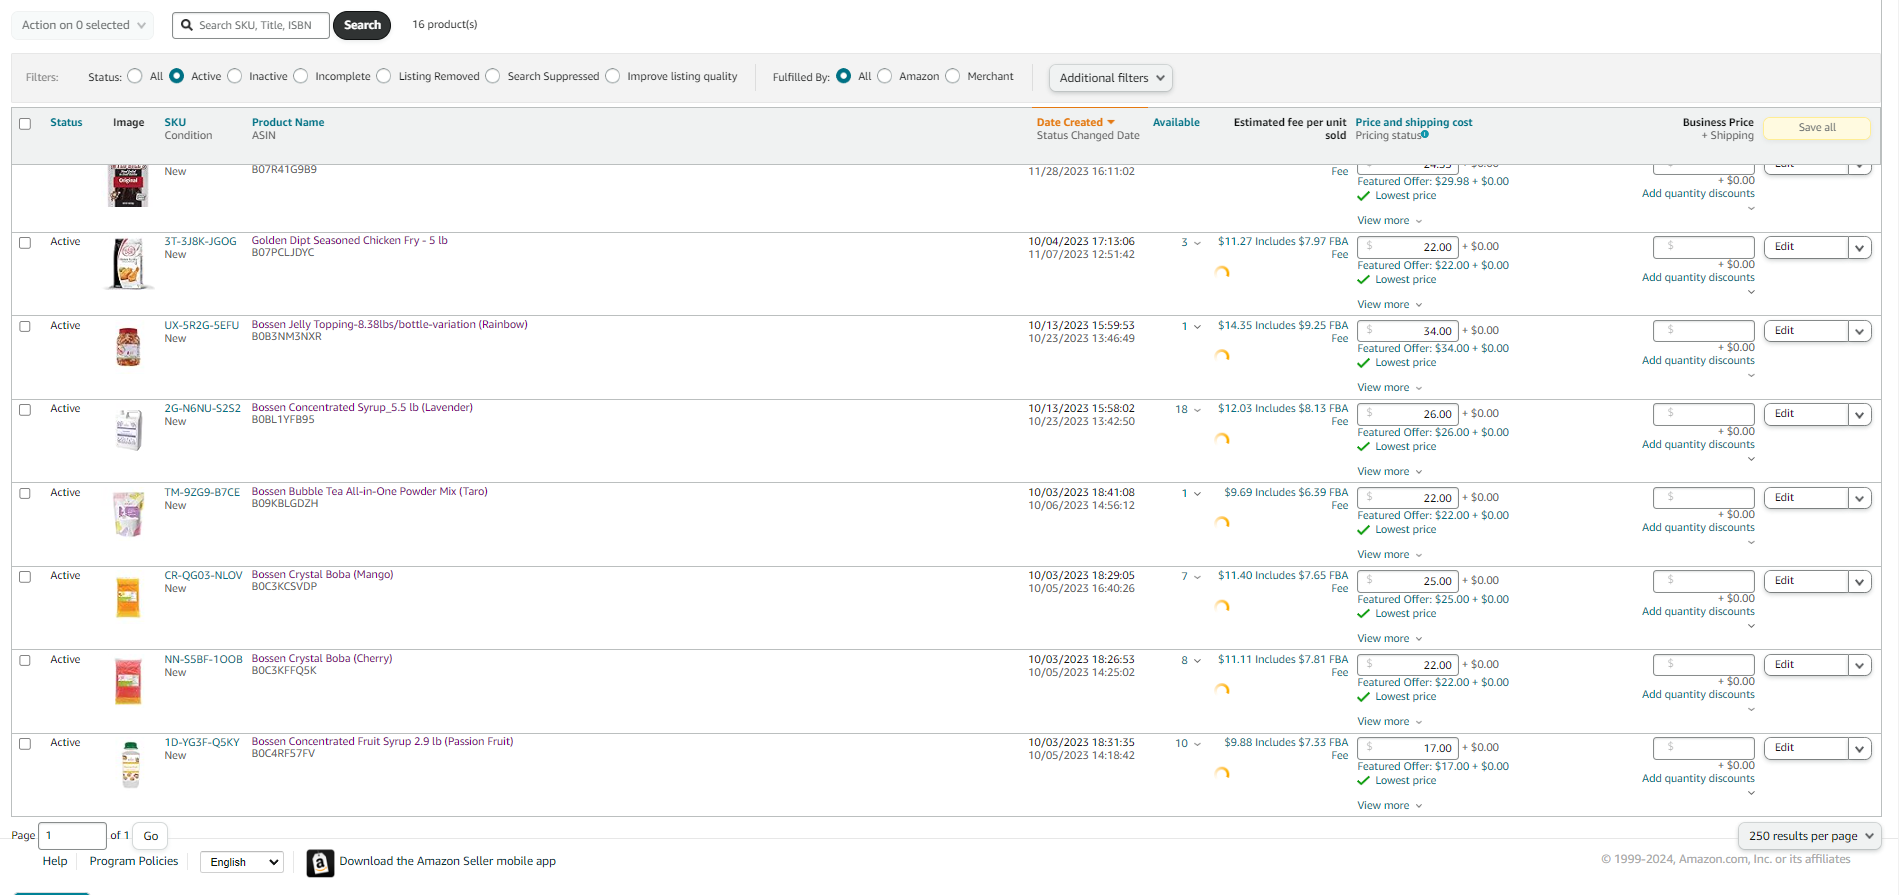
Task: Sort by Product Name column header
Action: [x=288, y=123]
